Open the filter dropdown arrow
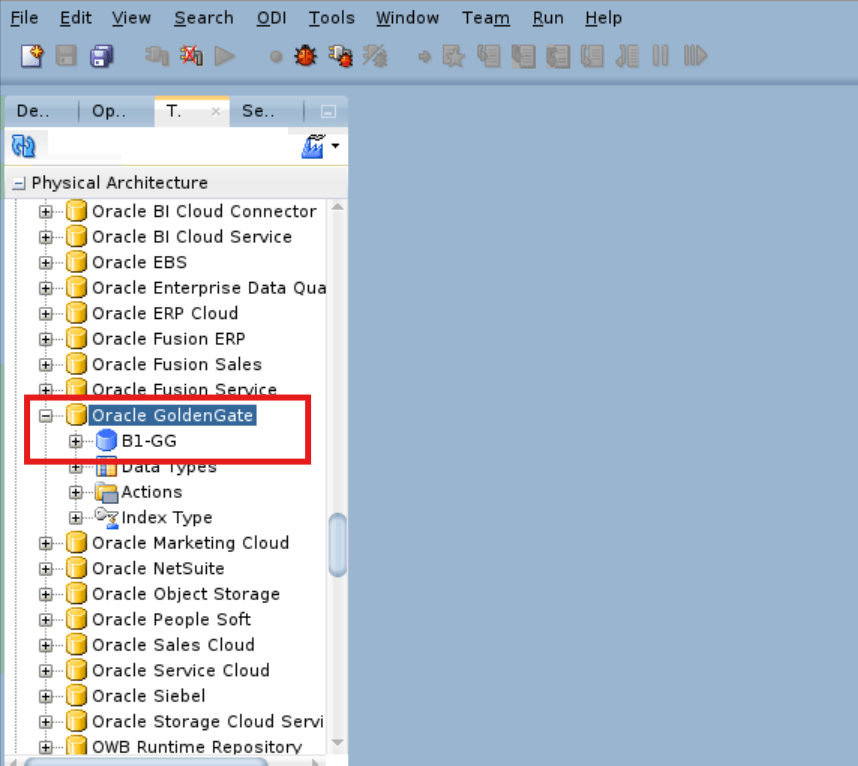858x766 pixels. [337, 146]
